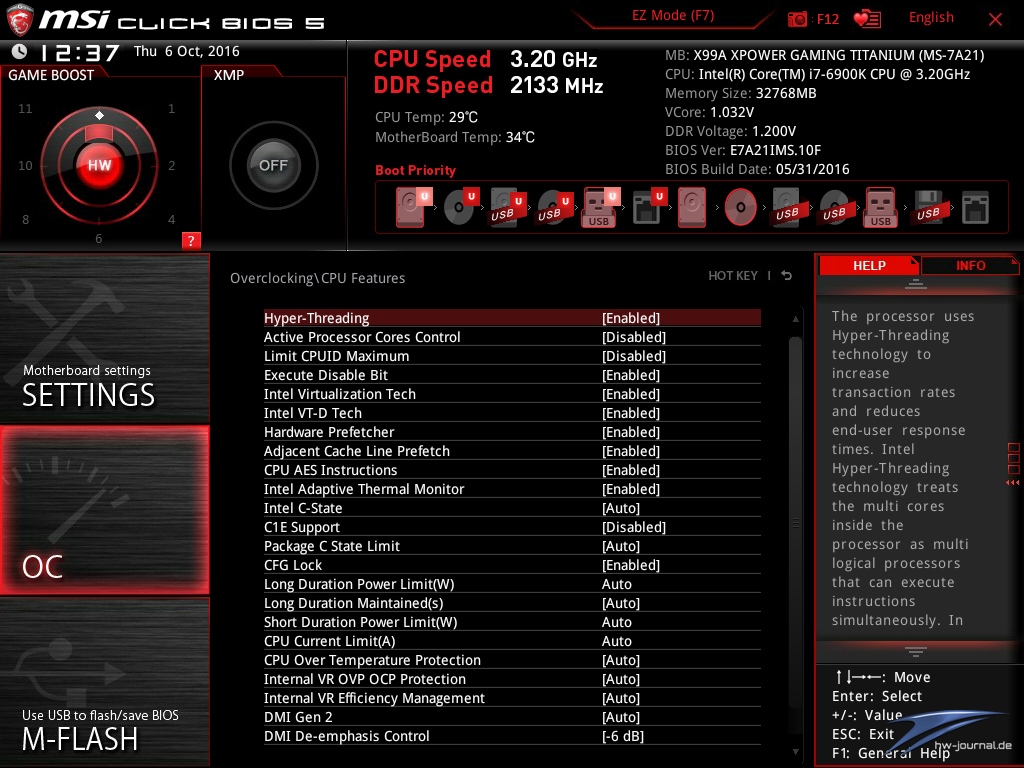
Task: Select the CFG Lock row
Action: click(x=512, y=565)
